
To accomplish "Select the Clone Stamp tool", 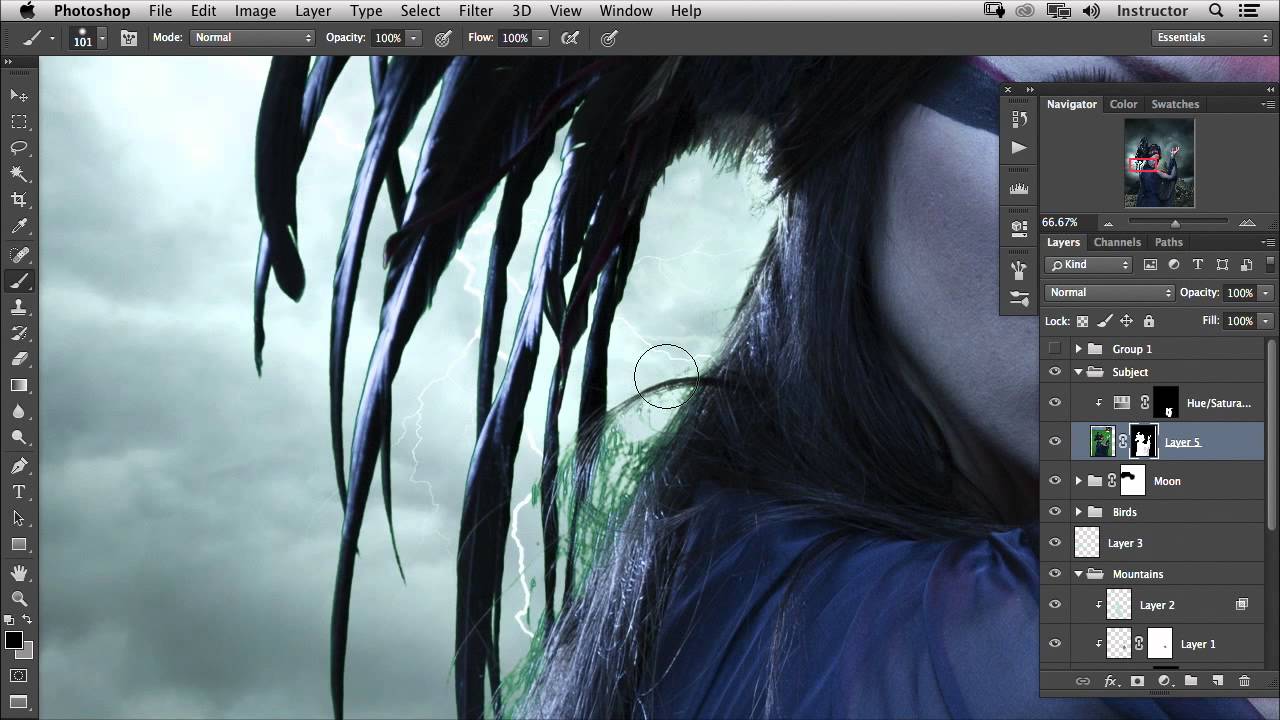I will [x=19, y=307].
